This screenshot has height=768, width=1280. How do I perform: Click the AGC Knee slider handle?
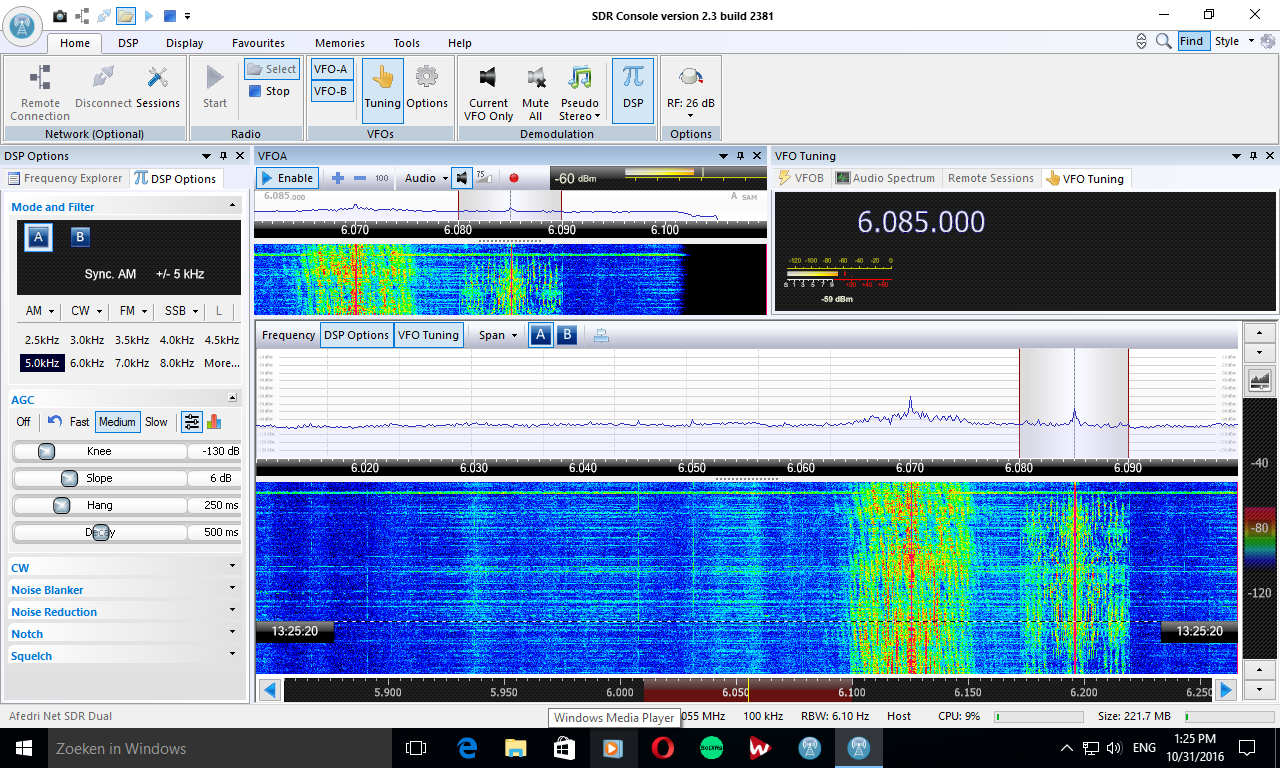46,451
